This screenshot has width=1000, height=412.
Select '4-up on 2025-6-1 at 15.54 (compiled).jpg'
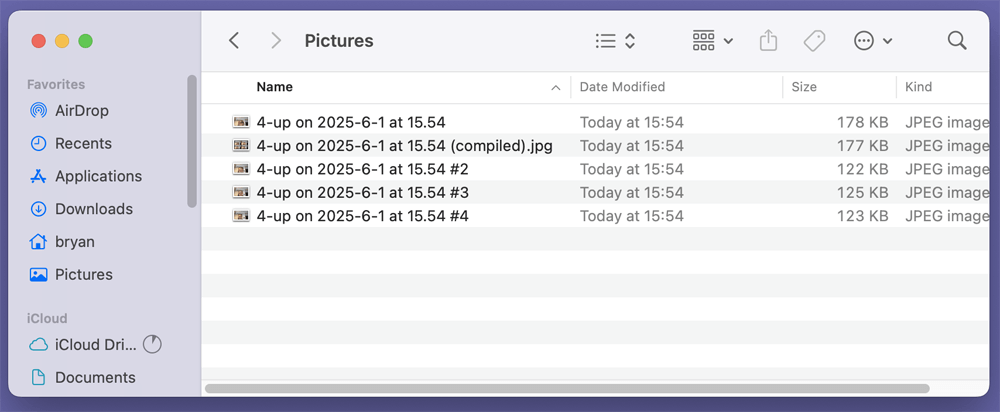tap(404, 145)
